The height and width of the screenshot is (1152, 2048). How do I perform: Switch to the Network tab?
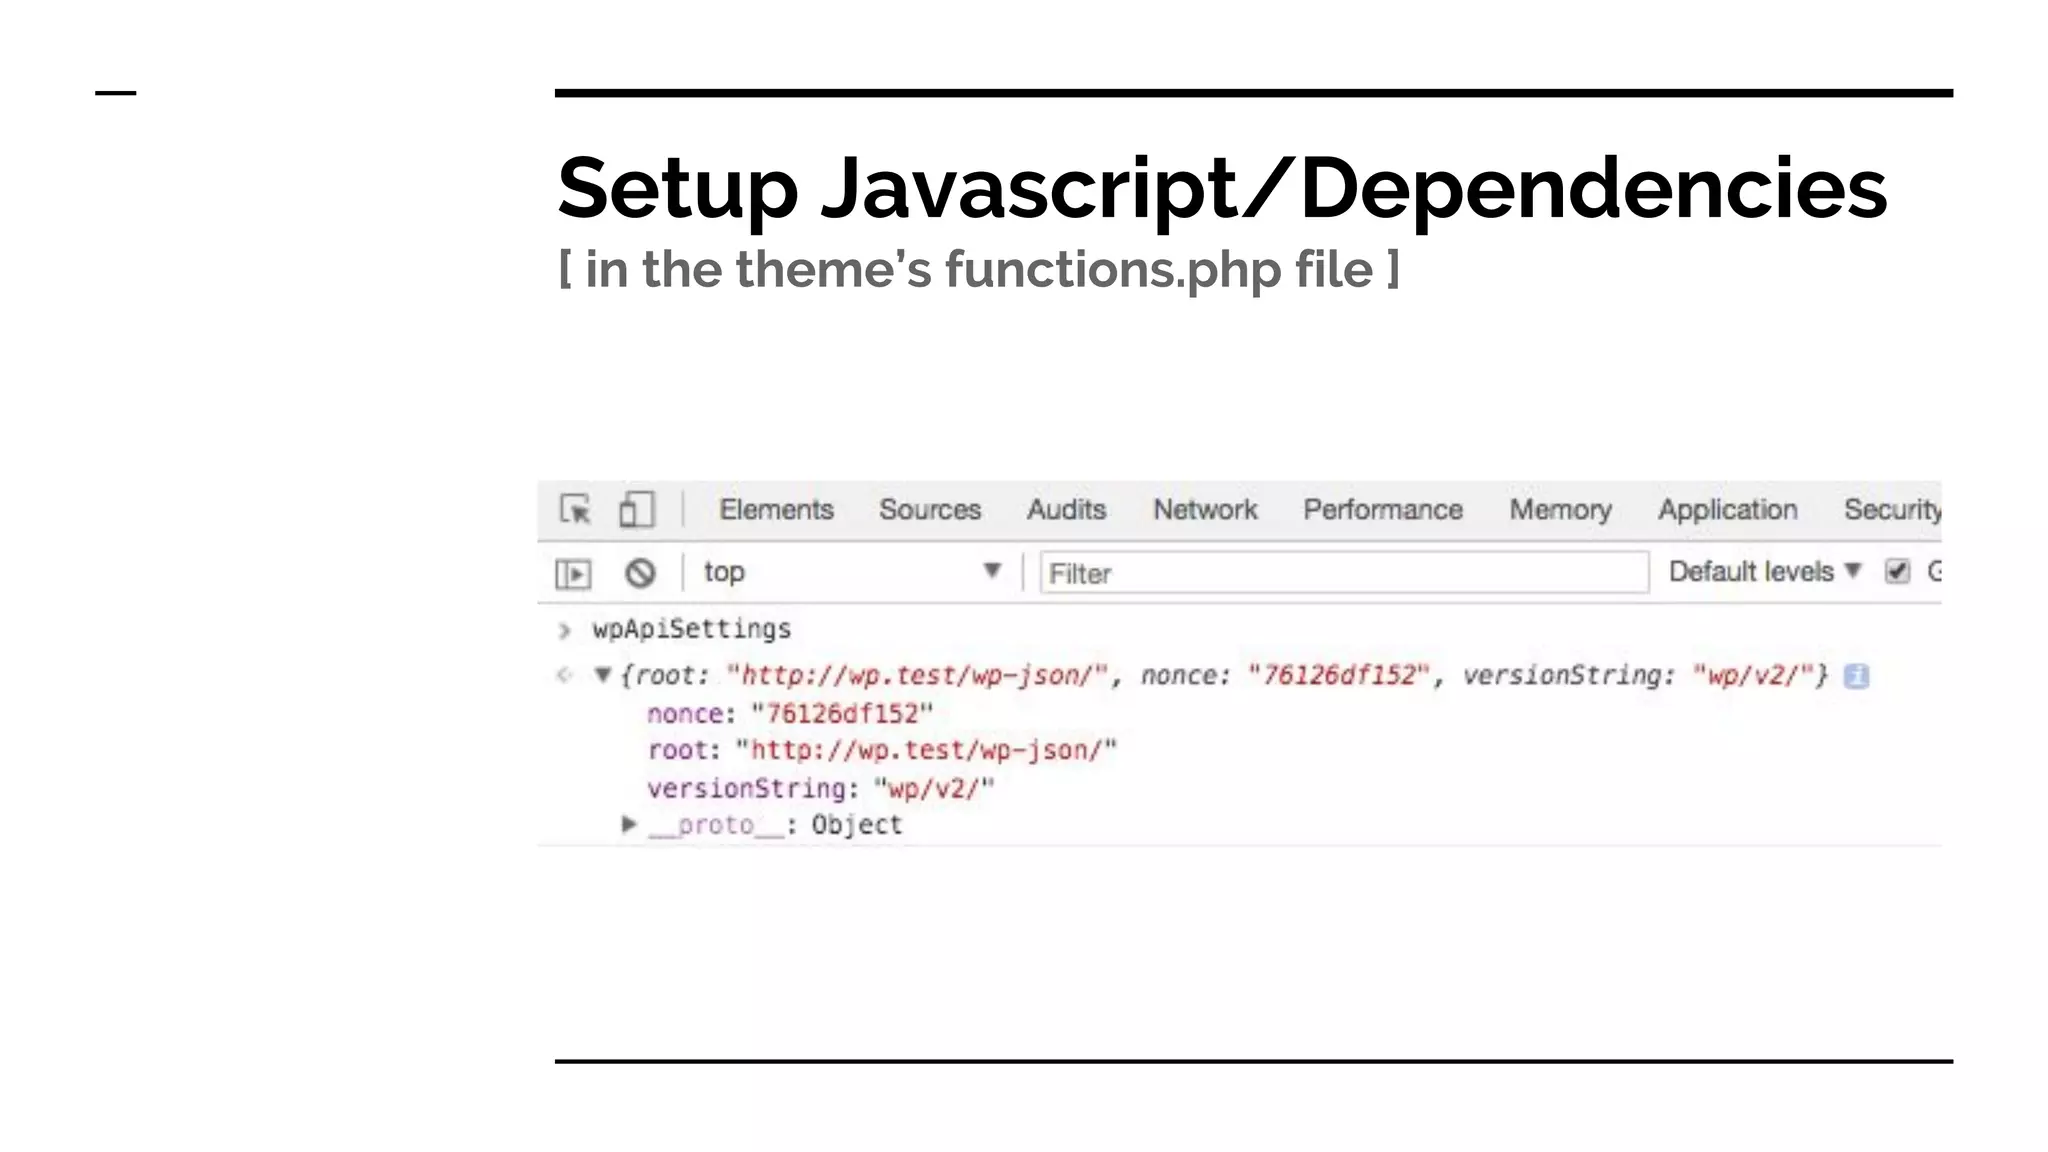point(1205,509)
